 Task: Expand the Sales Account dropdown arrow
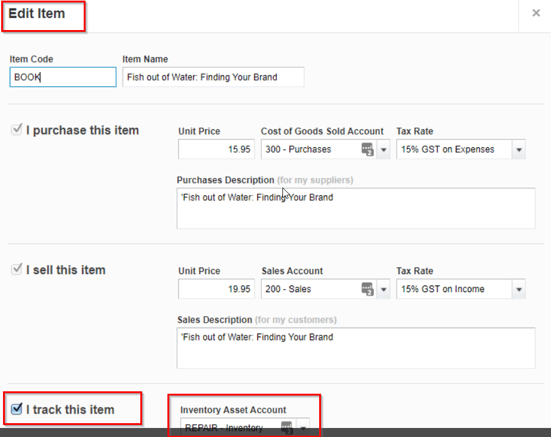click(x=383, y=289)
